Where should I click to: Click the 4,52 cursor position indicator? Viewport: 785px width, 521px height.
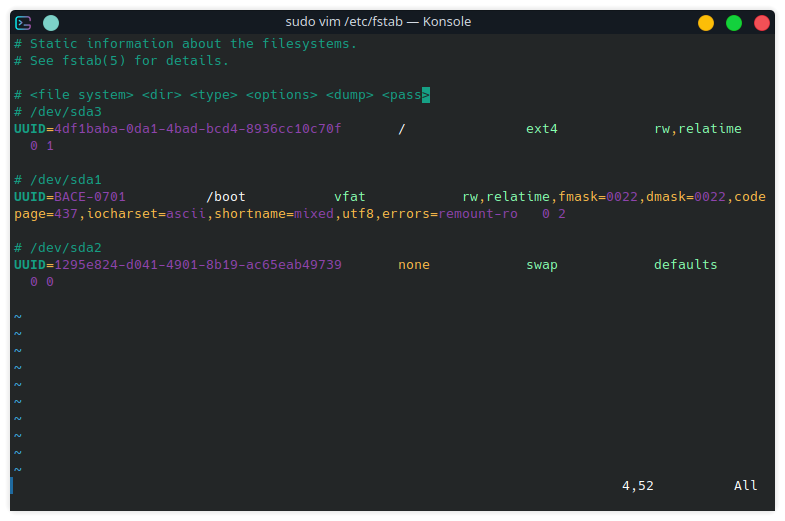[637, 486]
